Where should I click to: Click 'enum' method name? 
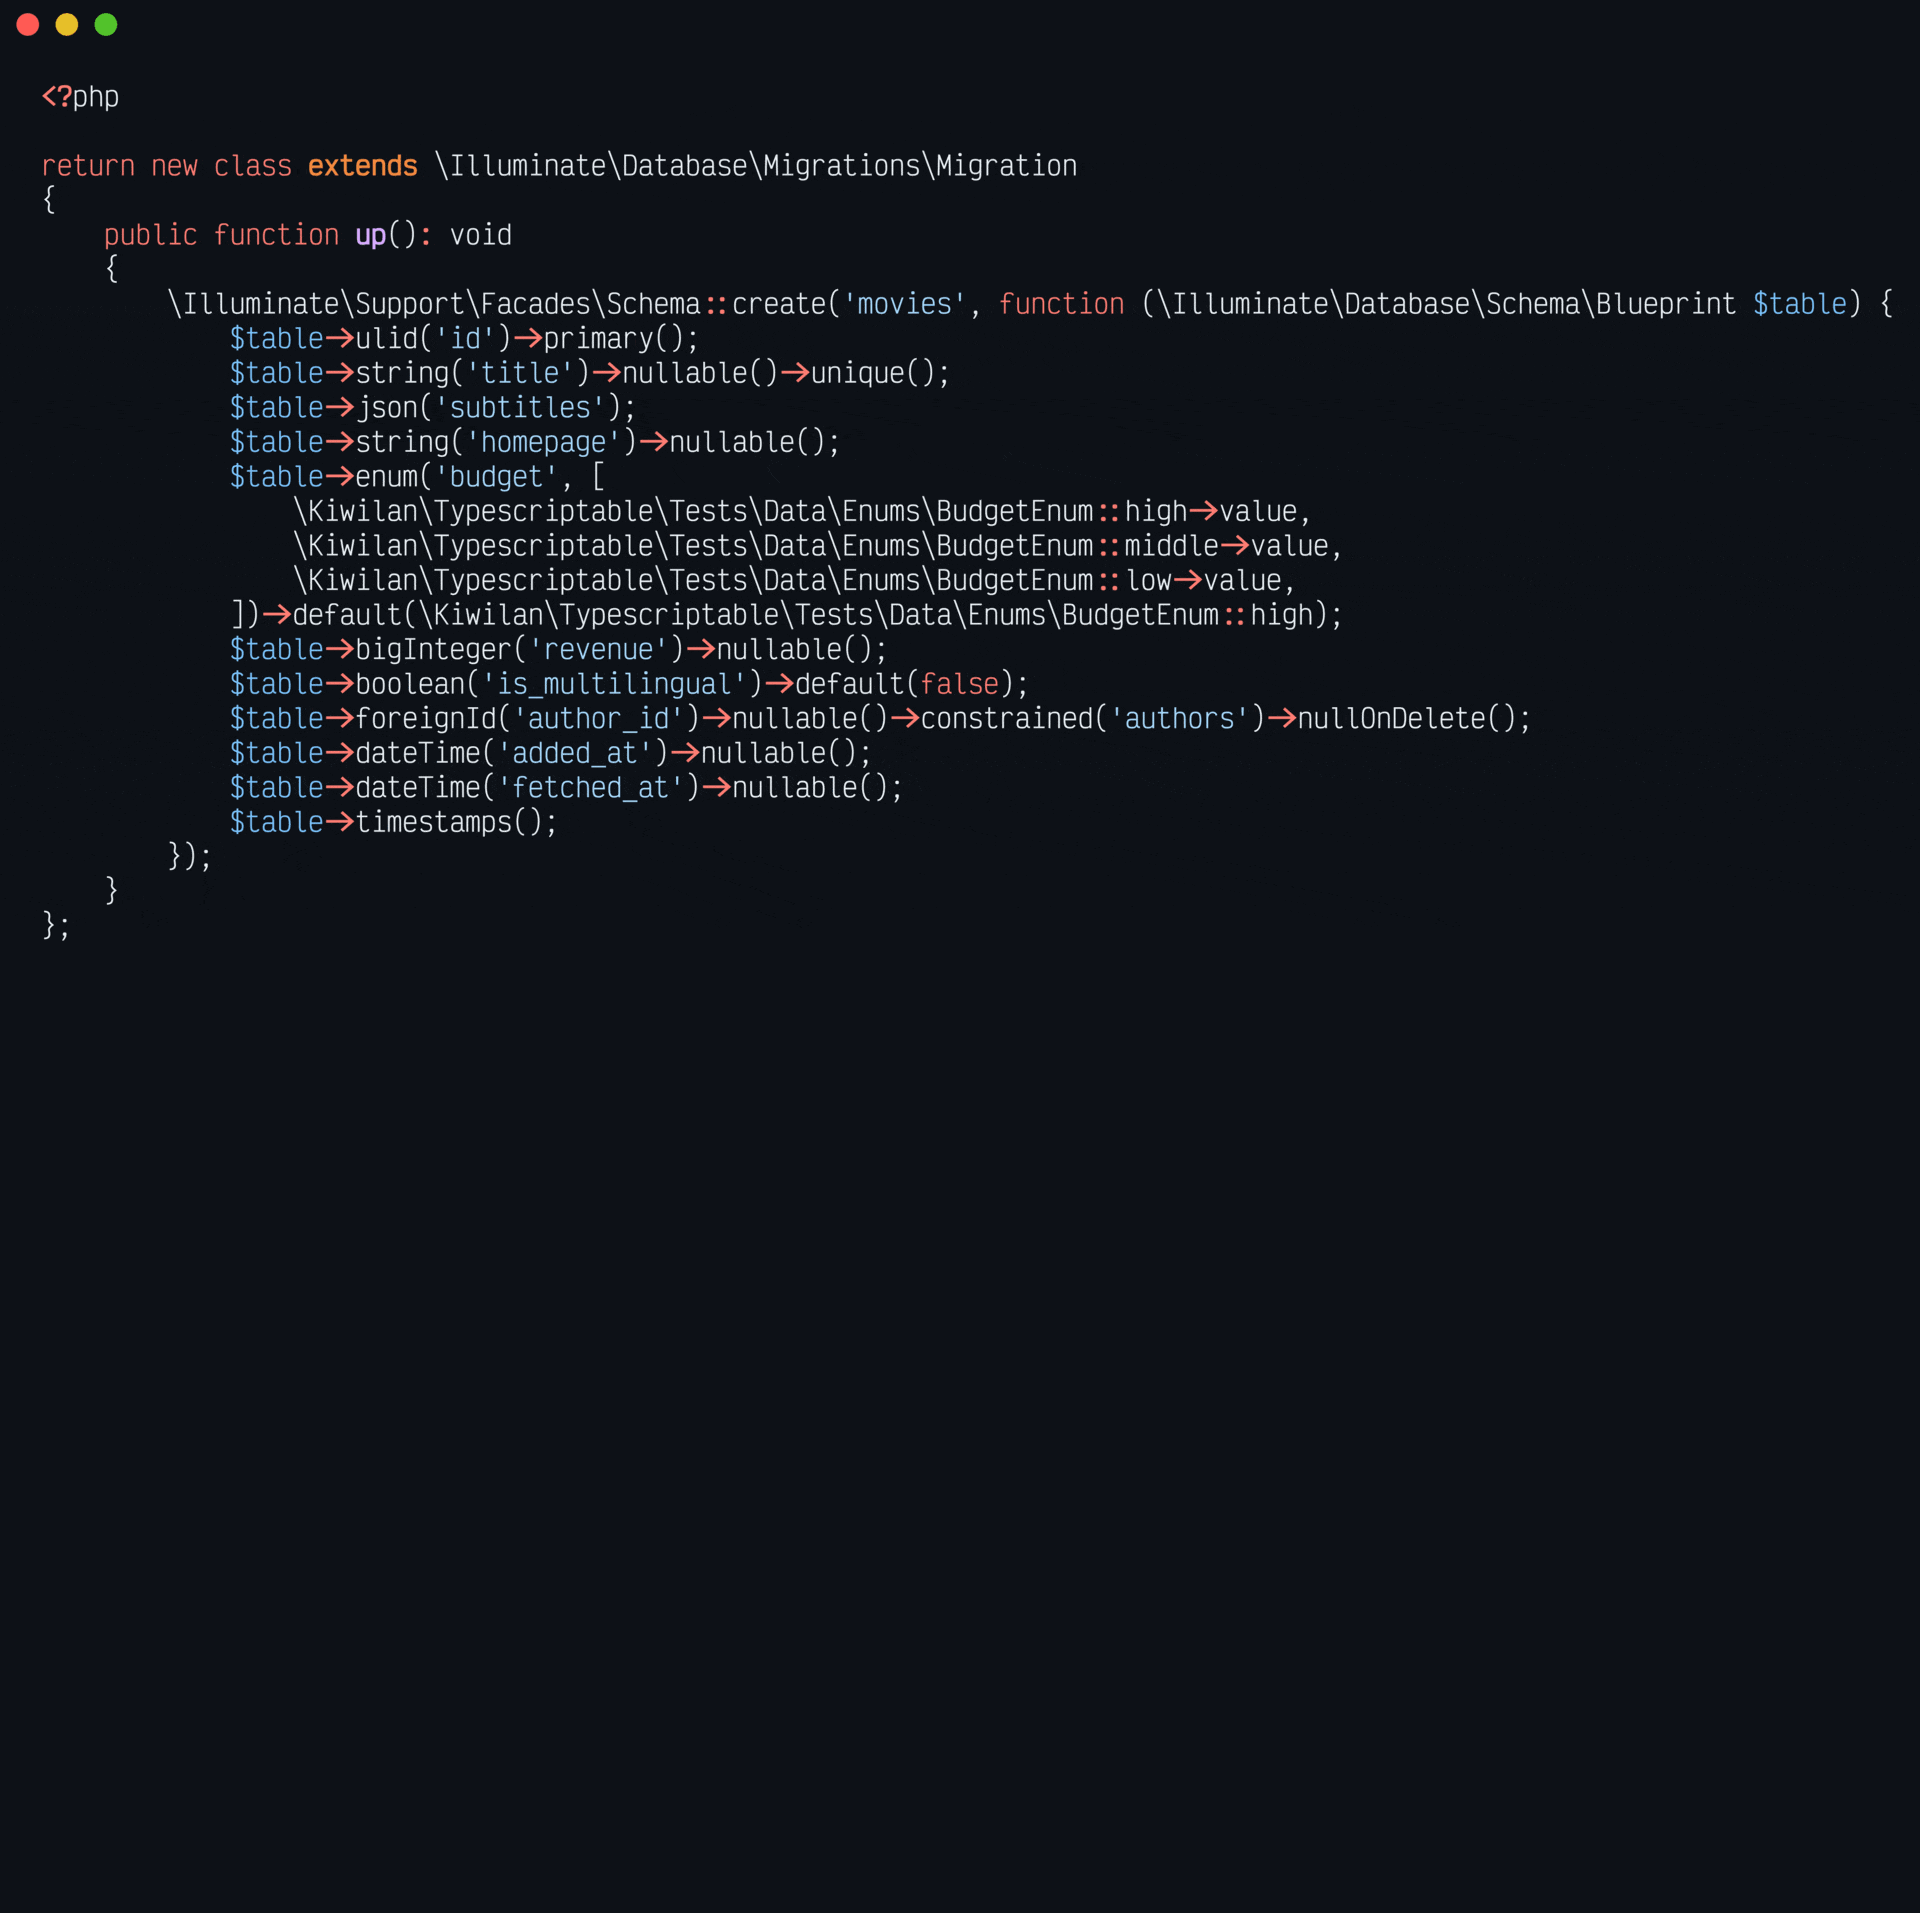386,477
